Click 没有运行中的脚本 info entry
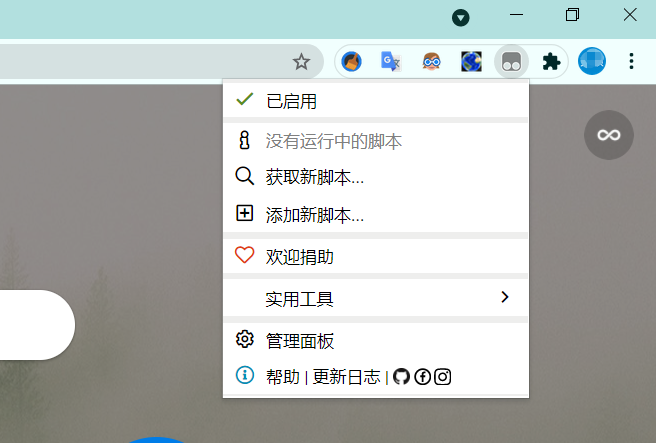Screen dimensions: 656x443 (376, 141)
